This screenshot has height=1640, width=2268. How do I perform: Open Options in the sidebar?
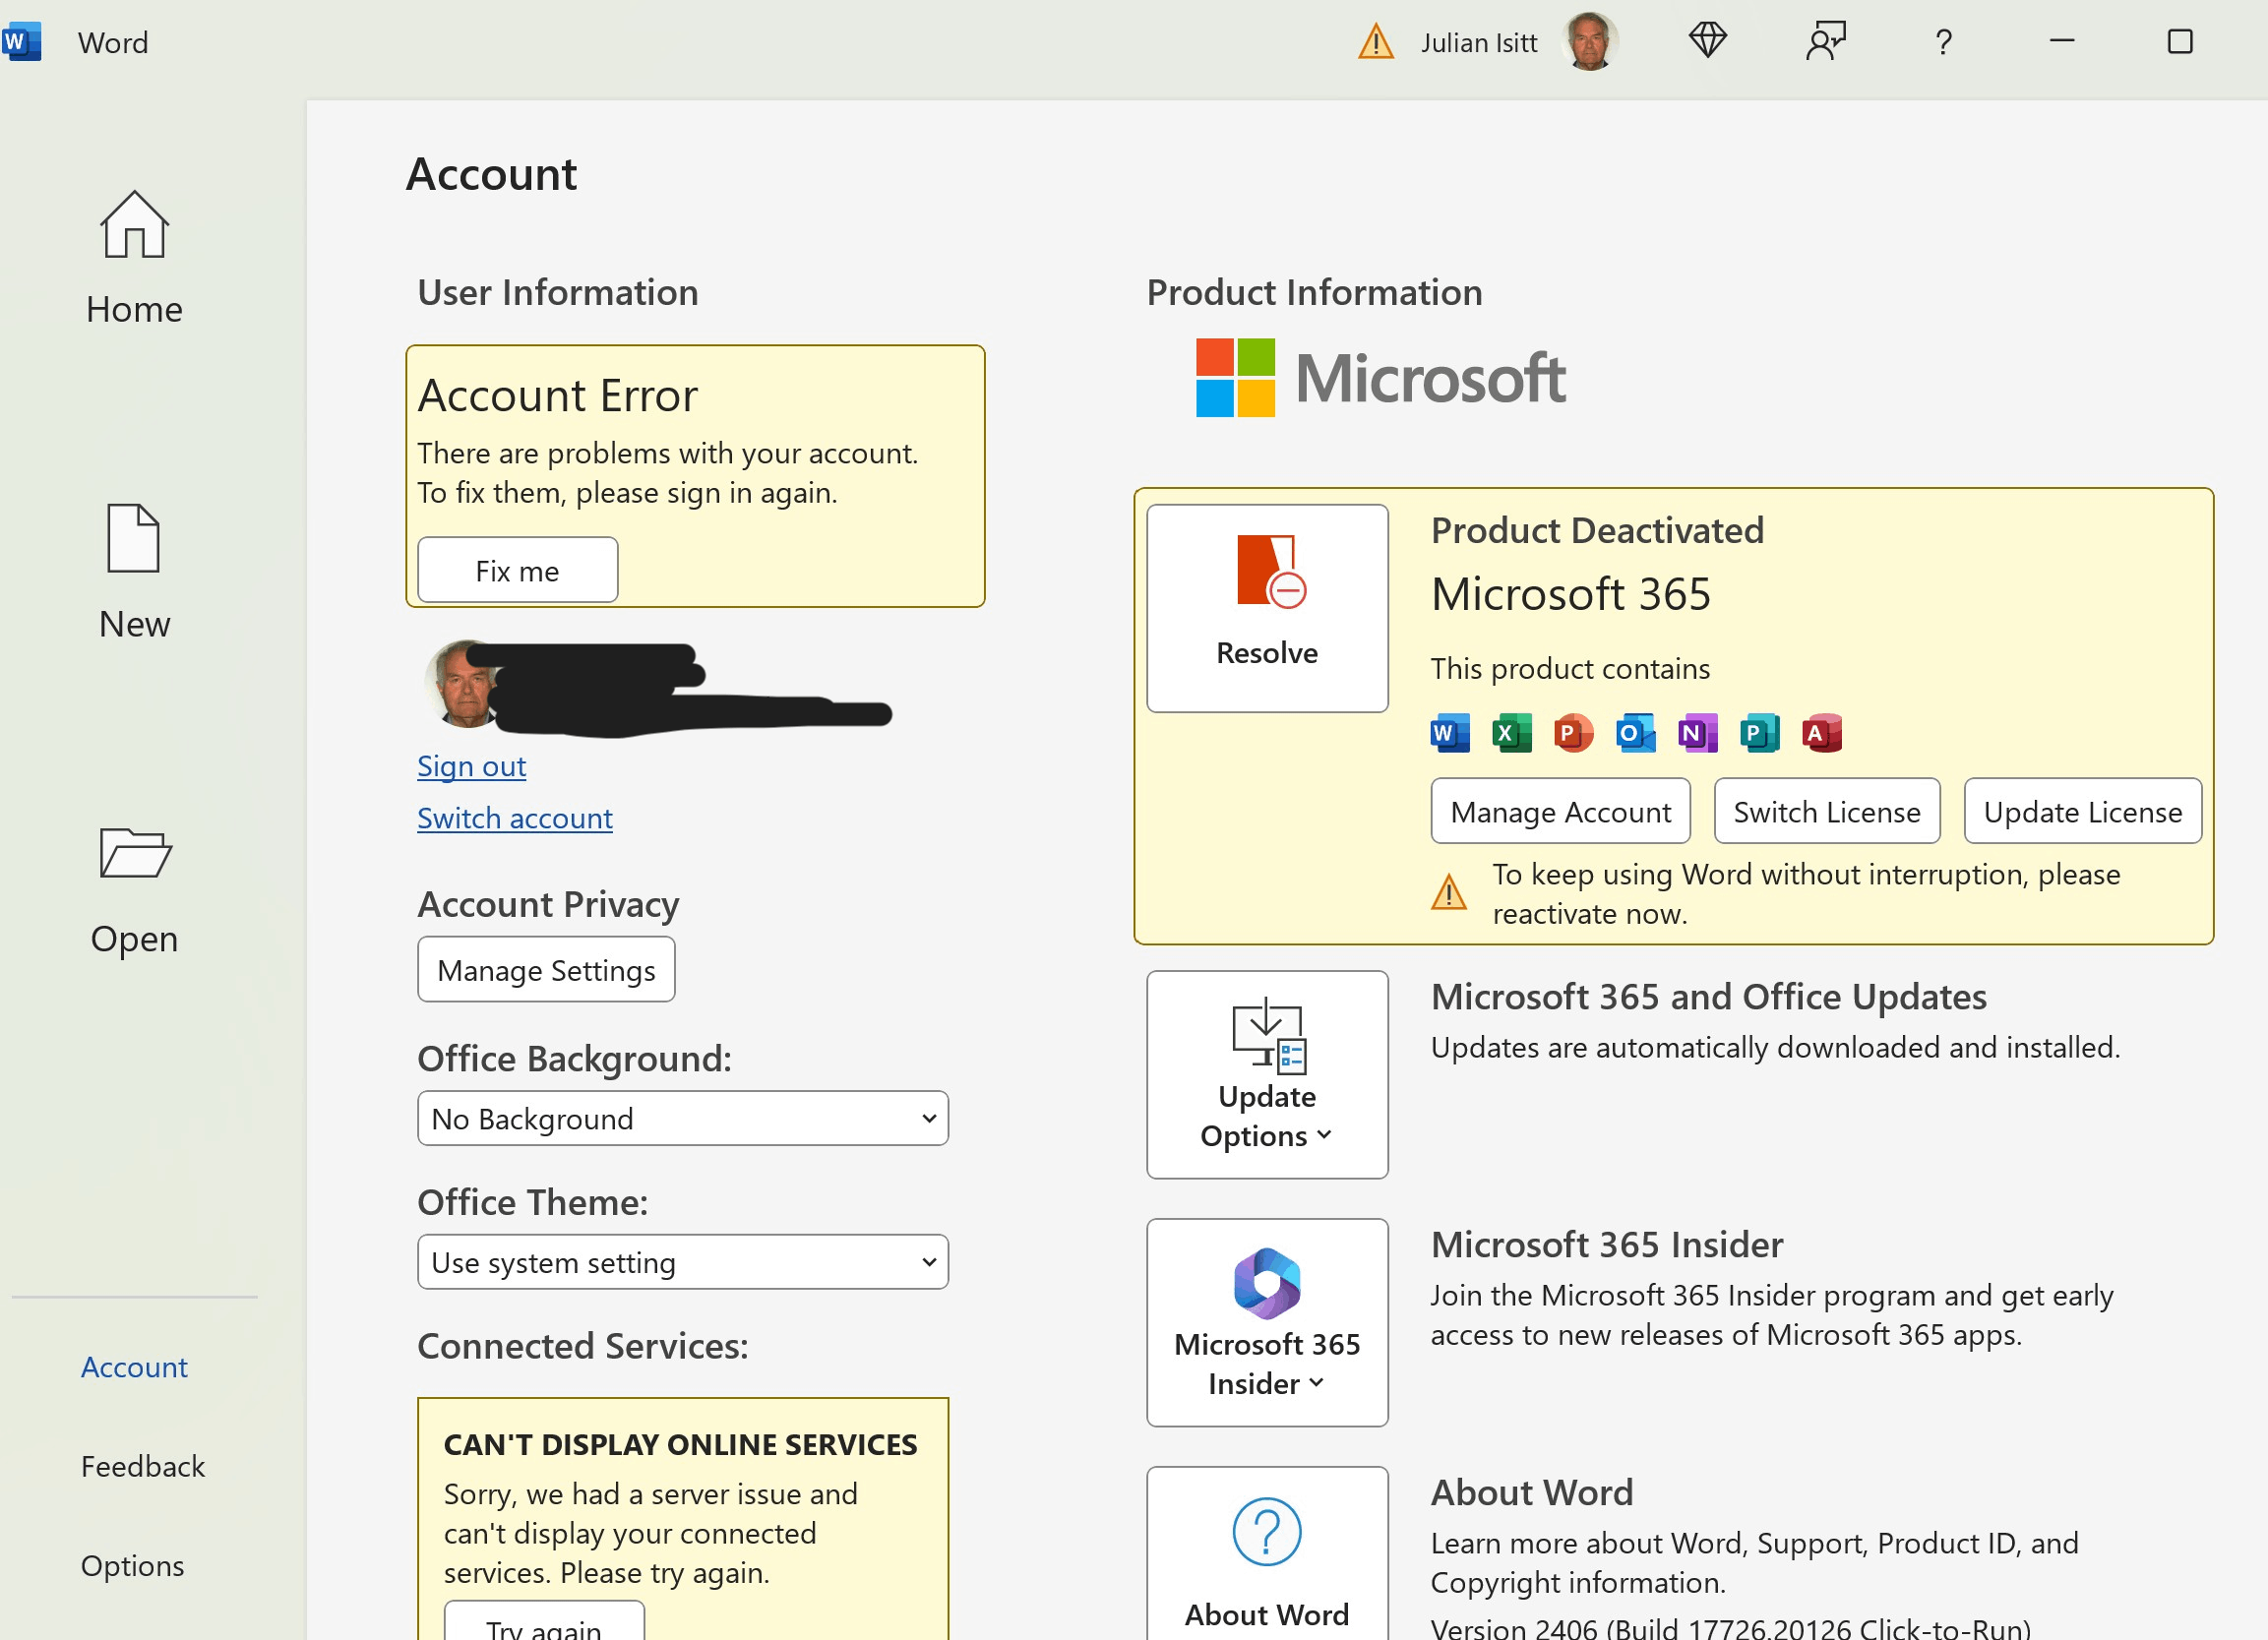[x=132, y=1566]
